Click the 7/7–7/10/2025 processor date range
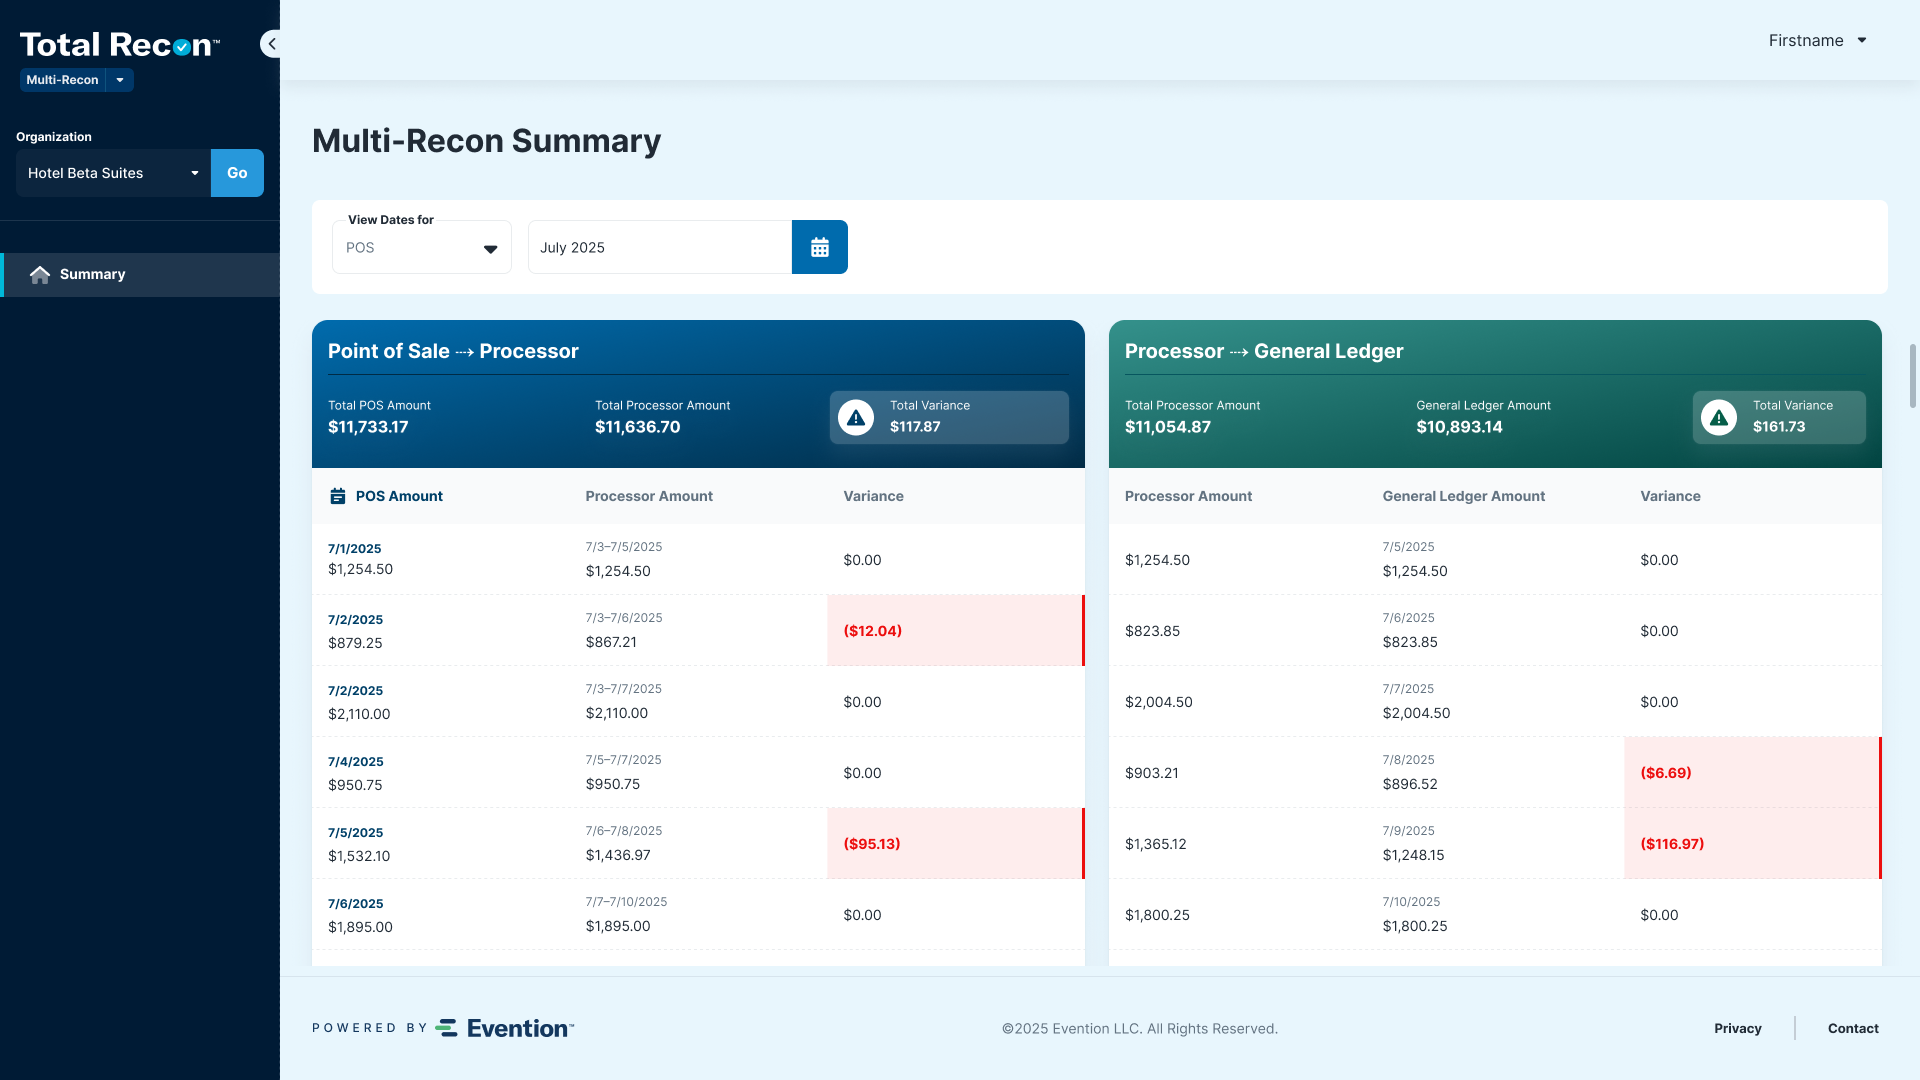 [x=626, y=902]
